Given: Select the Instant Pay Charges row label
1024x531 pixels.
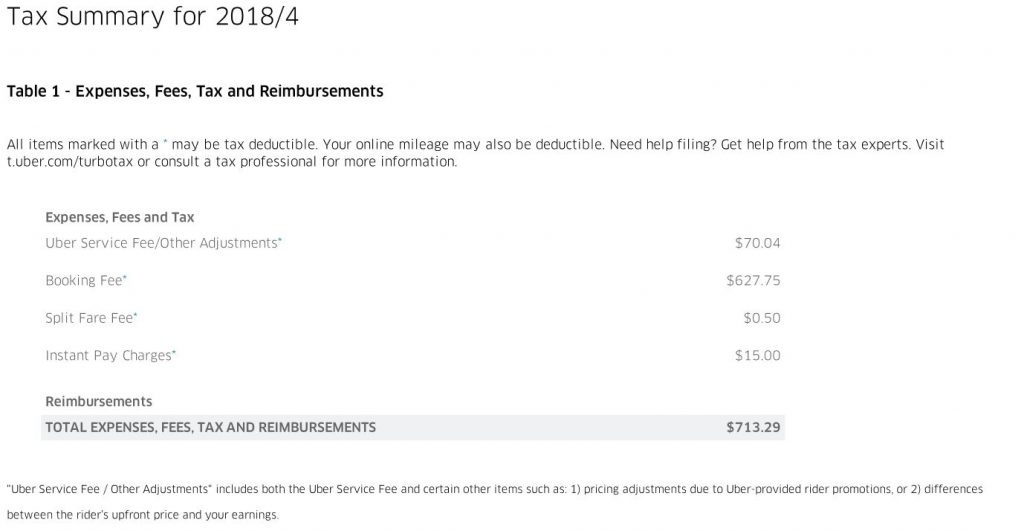Looking at the screenshot, I should pyautogui.click(x=108, y=356).
